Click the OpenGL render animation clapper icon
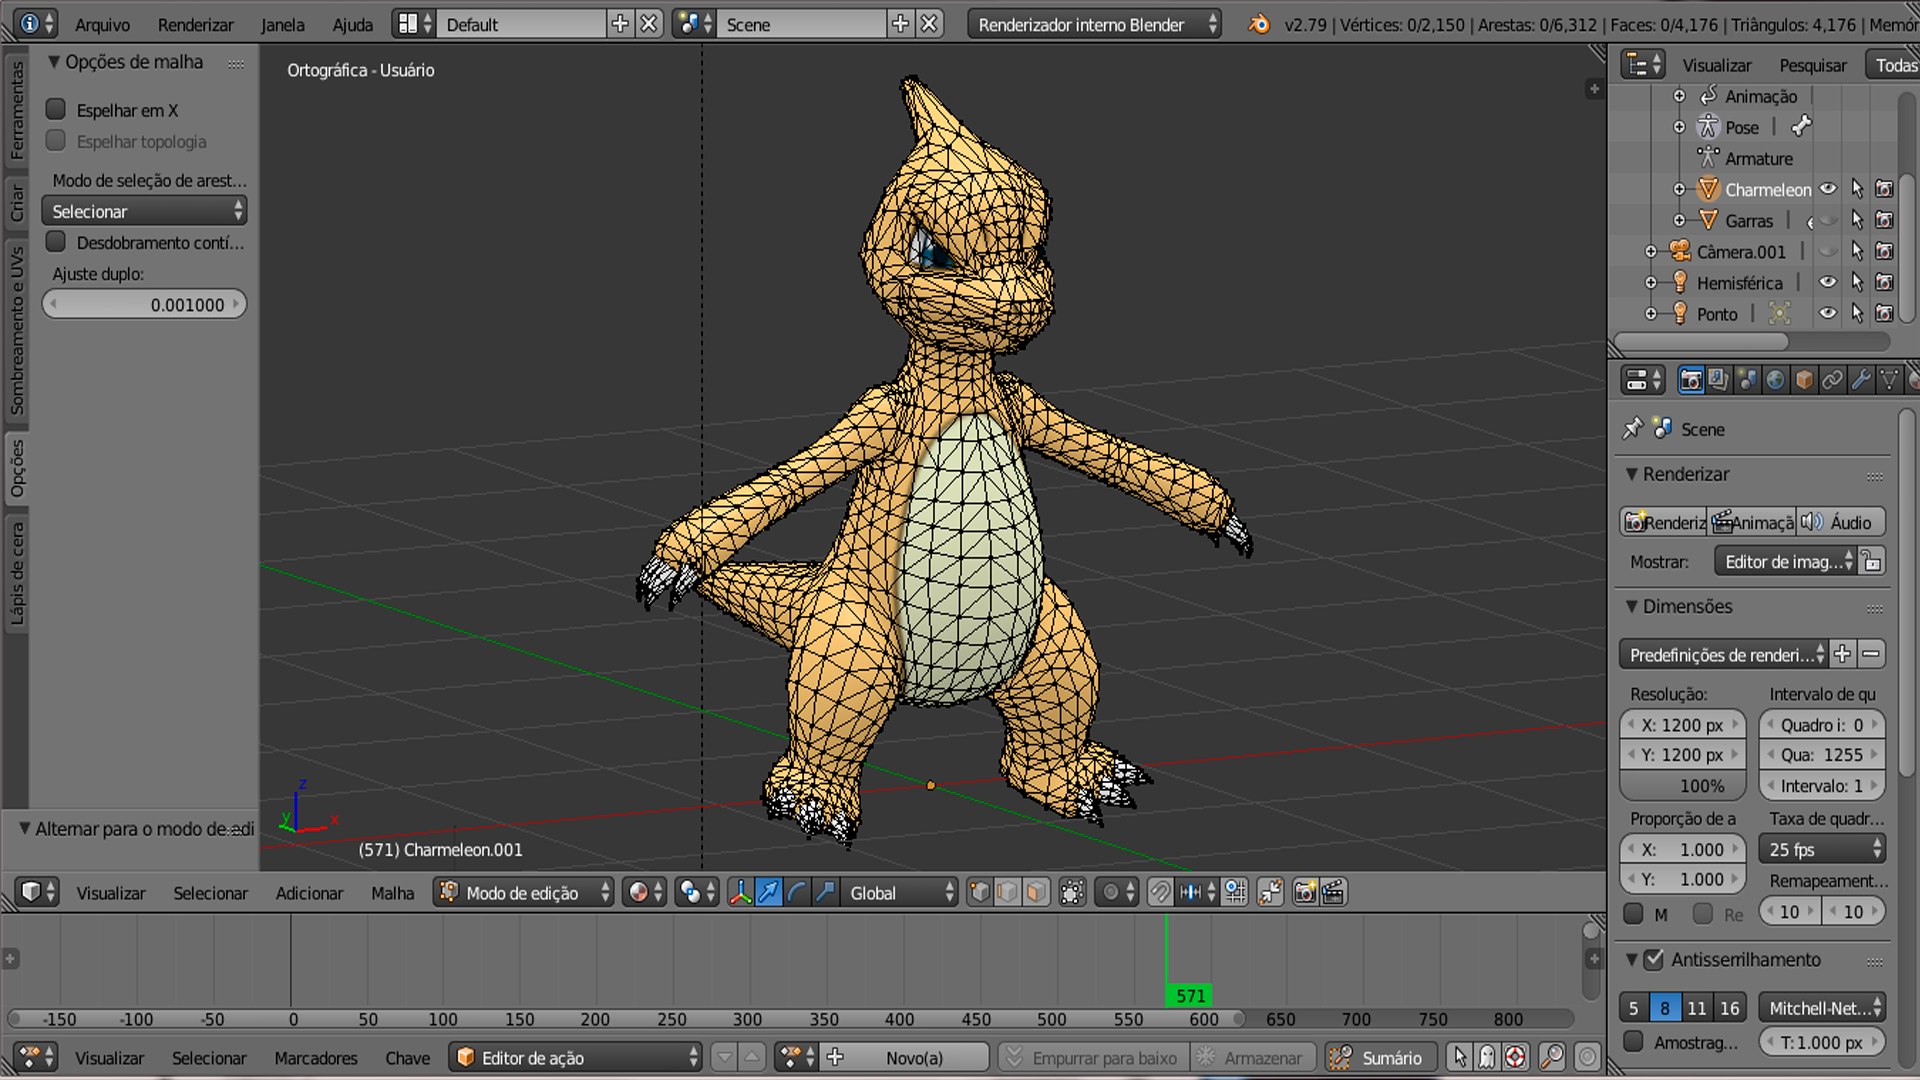Screen dimensions: 1920x1080 tap(1334, 892)
